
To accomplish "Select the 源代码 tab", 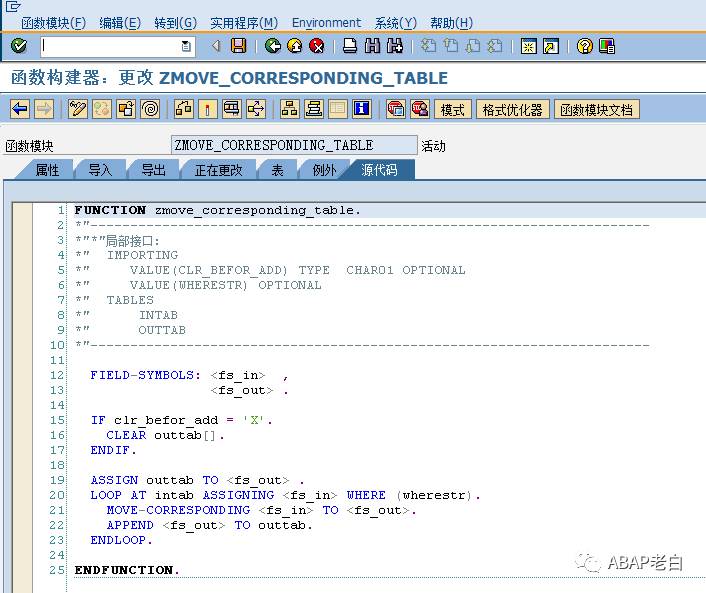I will point(379,170).
